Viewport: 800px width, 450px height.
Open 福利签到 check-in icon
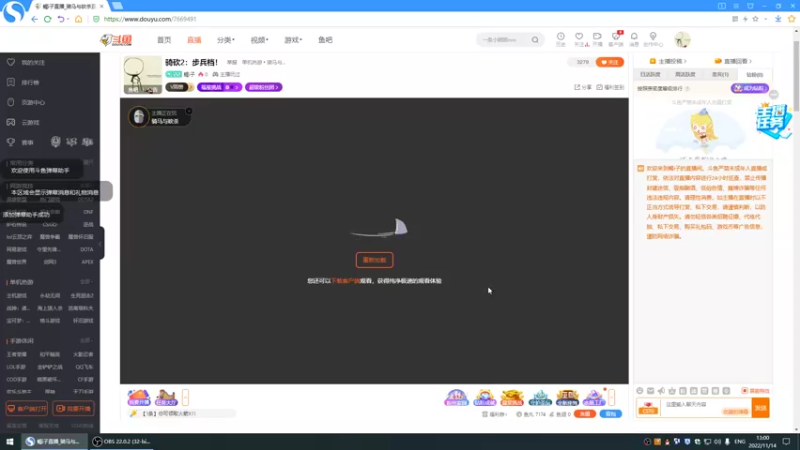[610, 87]
